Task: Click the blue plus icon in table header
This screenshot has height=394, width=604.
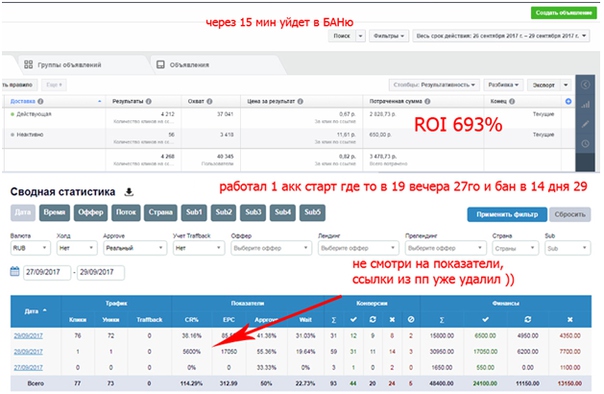Action: point(568,101)
